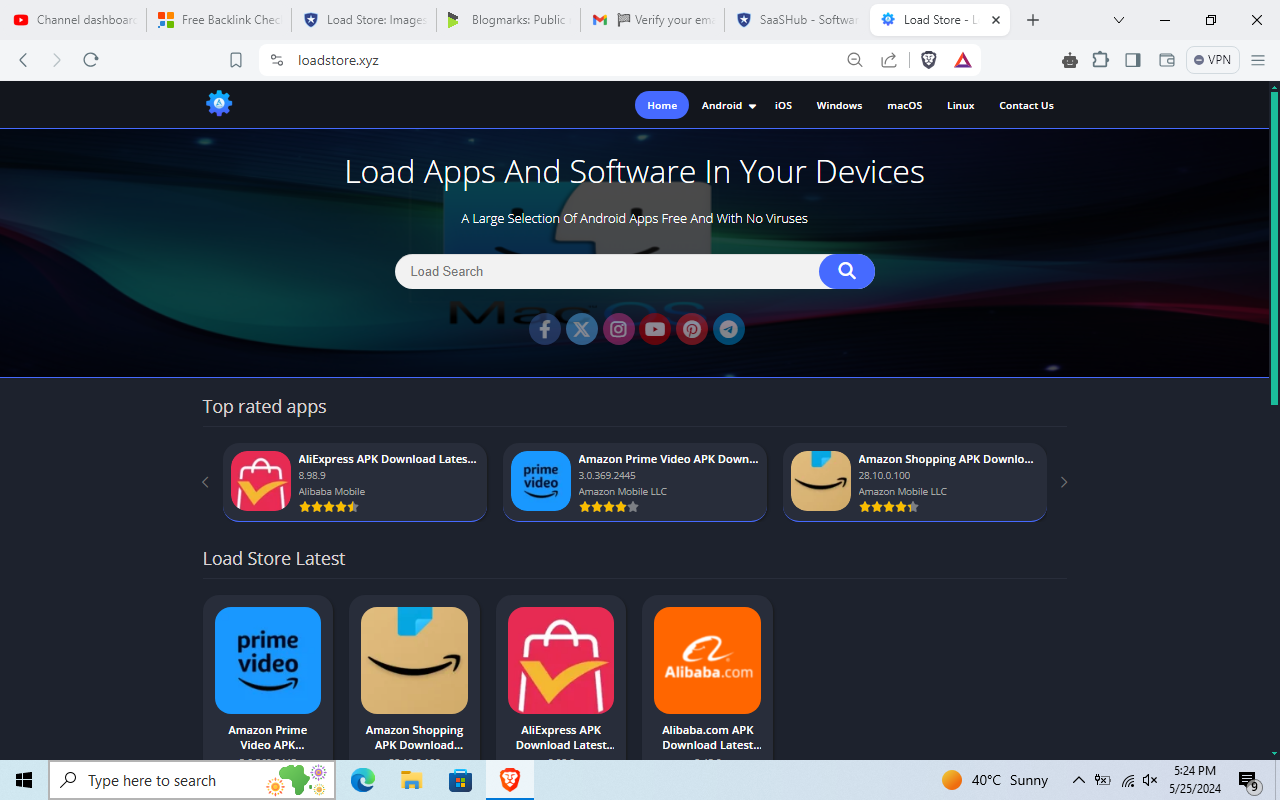Reload the page with the refresh icon
Image resolution: width=1280 pixels, height=800 pixels.
pos(91,60)
